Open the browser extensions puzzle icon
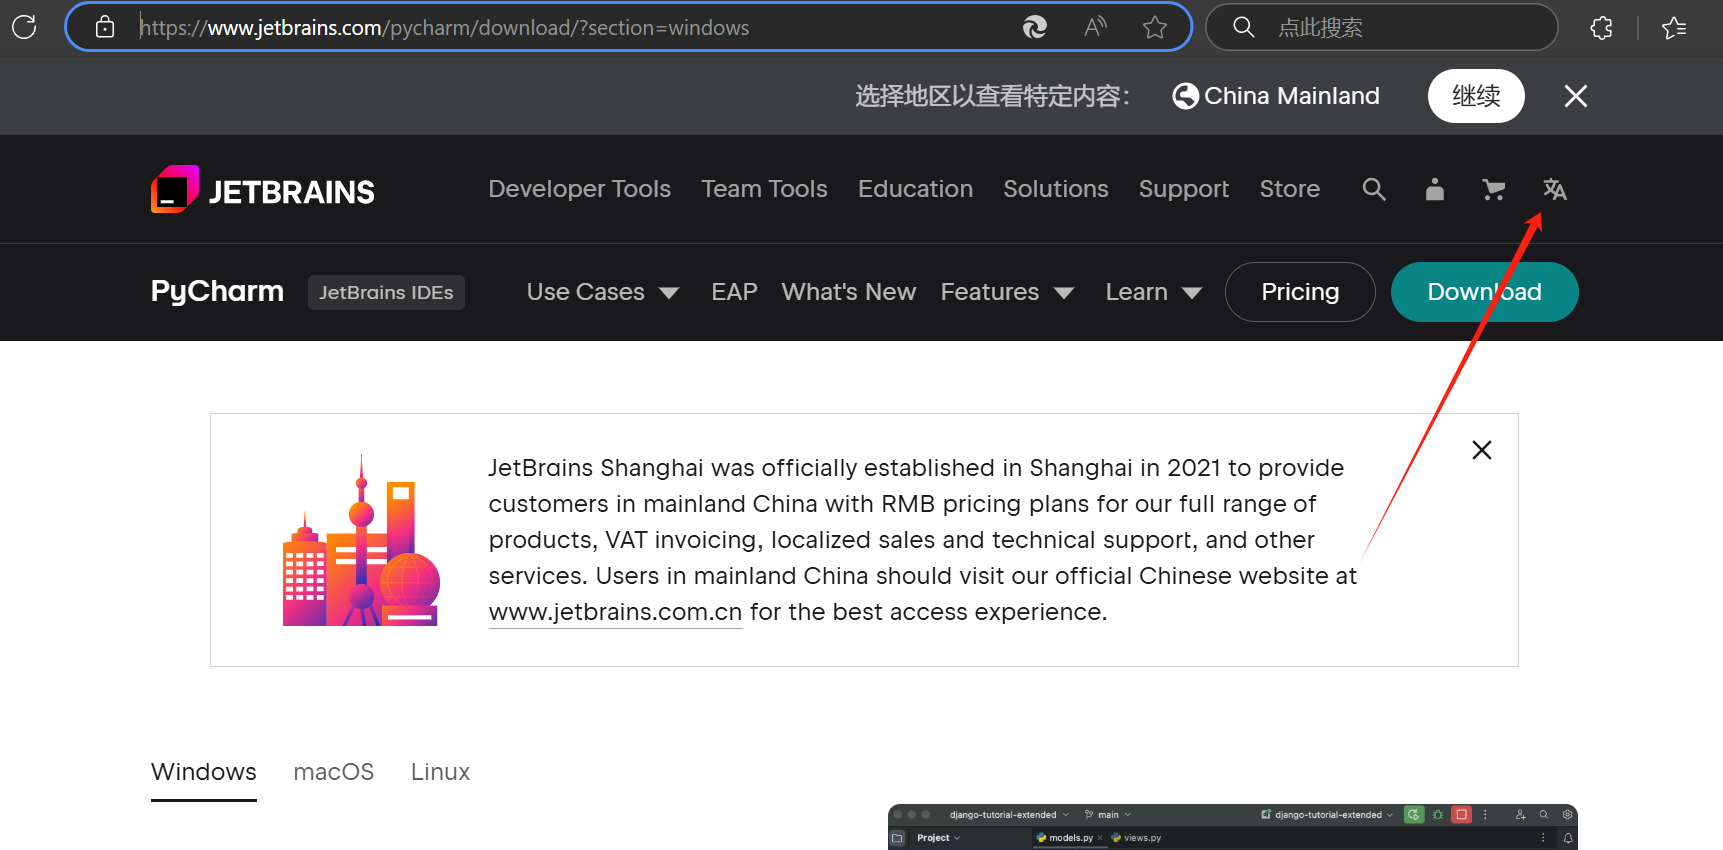Image resolution: width=1723 pixels, height=850 pixels. tap(1601, 27)
